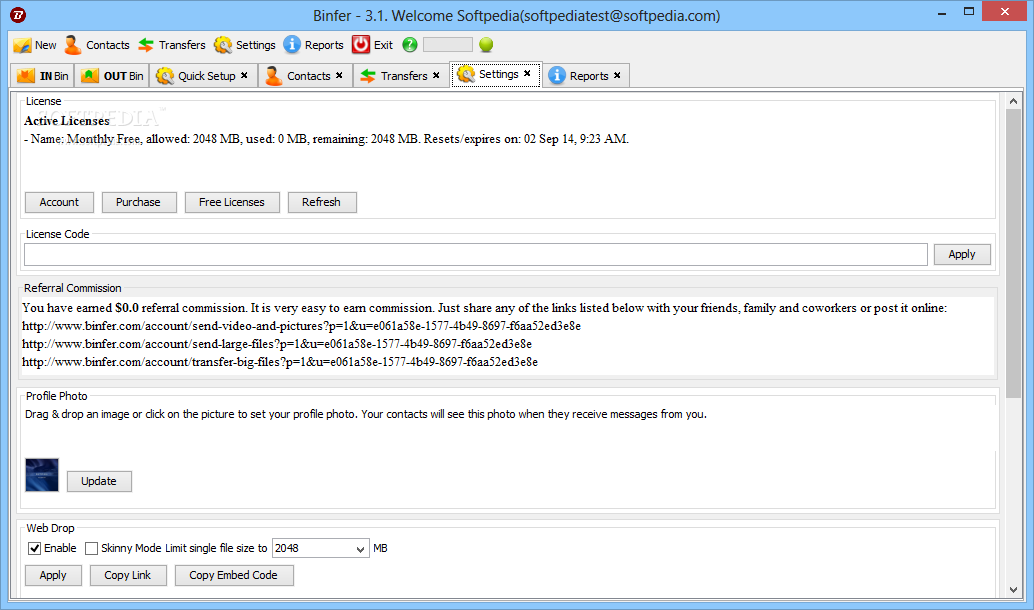Close the Settings tab
The height and width of the screenshot is (610, 1034).
point(527,74)
